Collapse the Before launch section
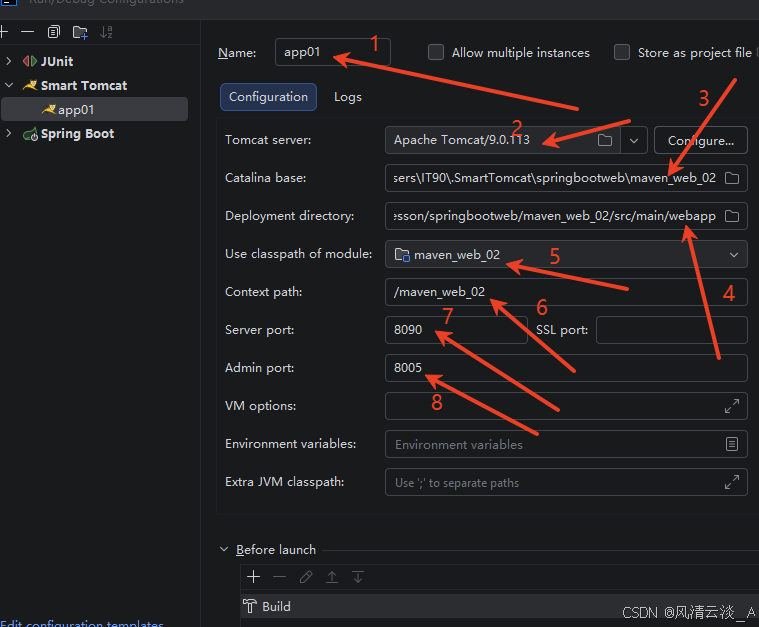Screen dimensions: 759x627 point(224,550)
